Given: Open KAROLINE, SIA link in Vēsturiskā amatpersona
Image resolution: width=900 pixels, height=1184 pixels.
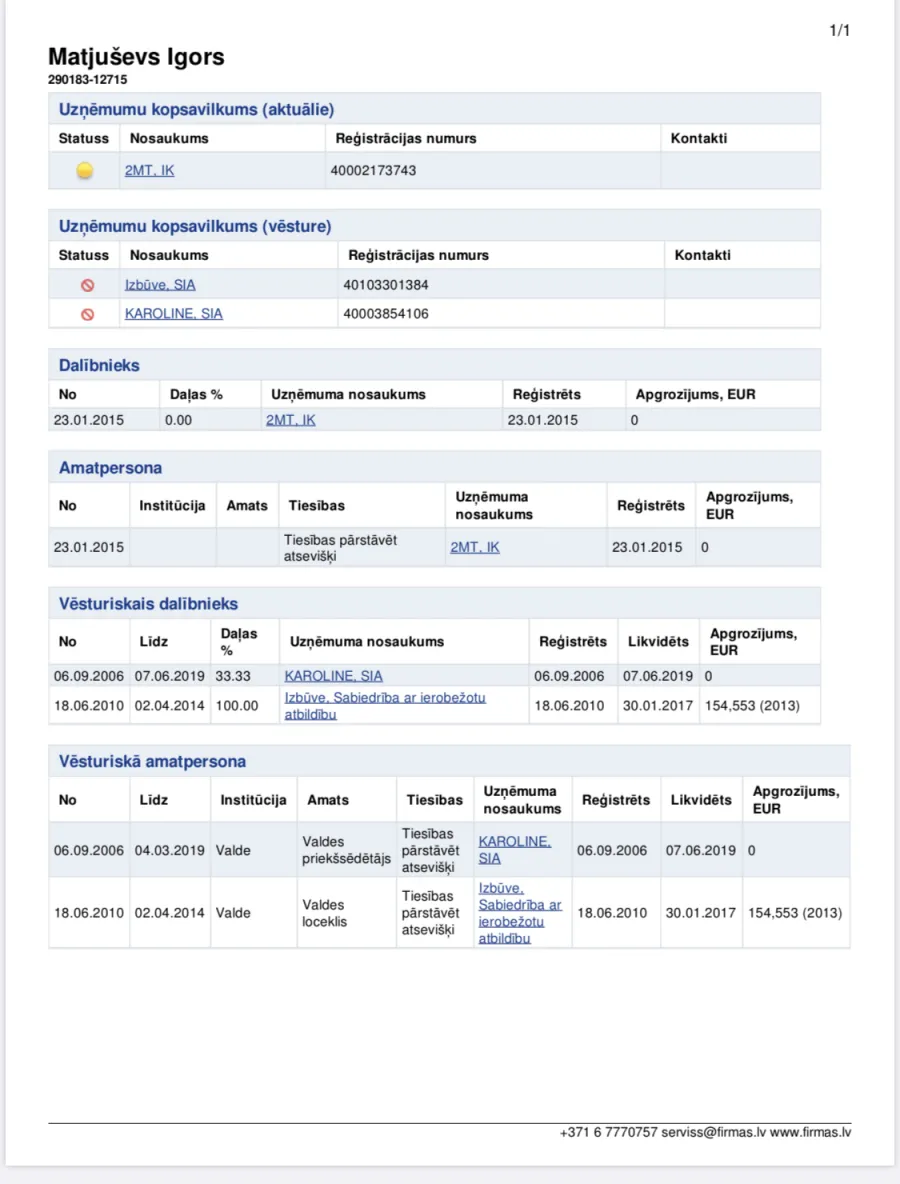Looking at the screenshot, I should coord(515,849).
